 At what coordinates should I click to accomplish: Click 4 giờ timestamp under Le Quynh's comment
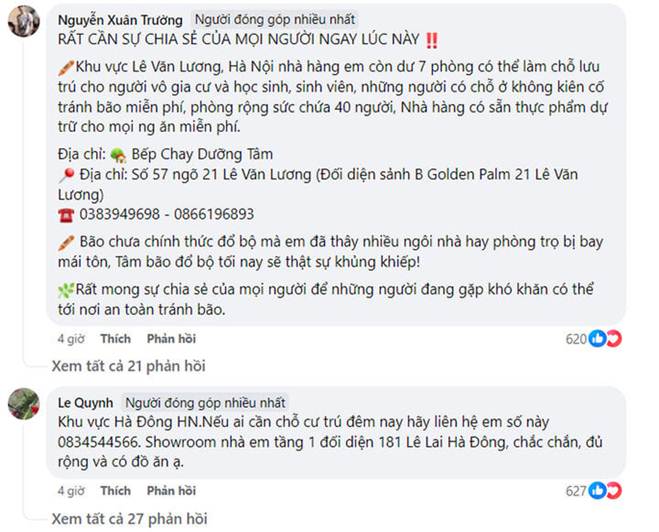point(71,491)
